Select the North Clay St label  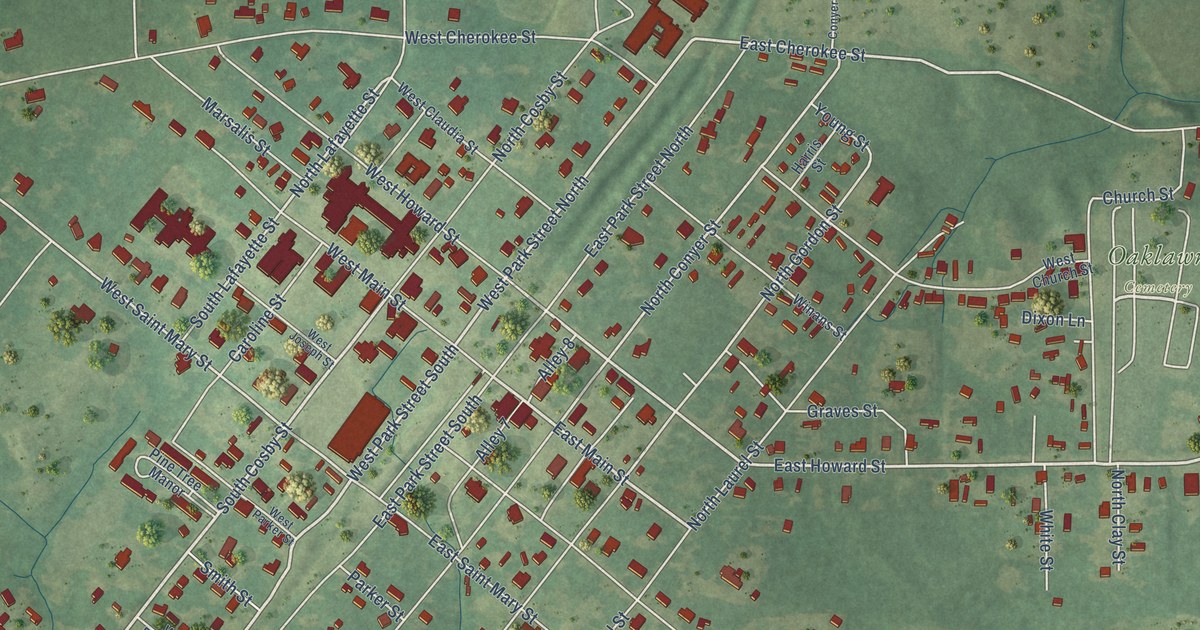1117,515
